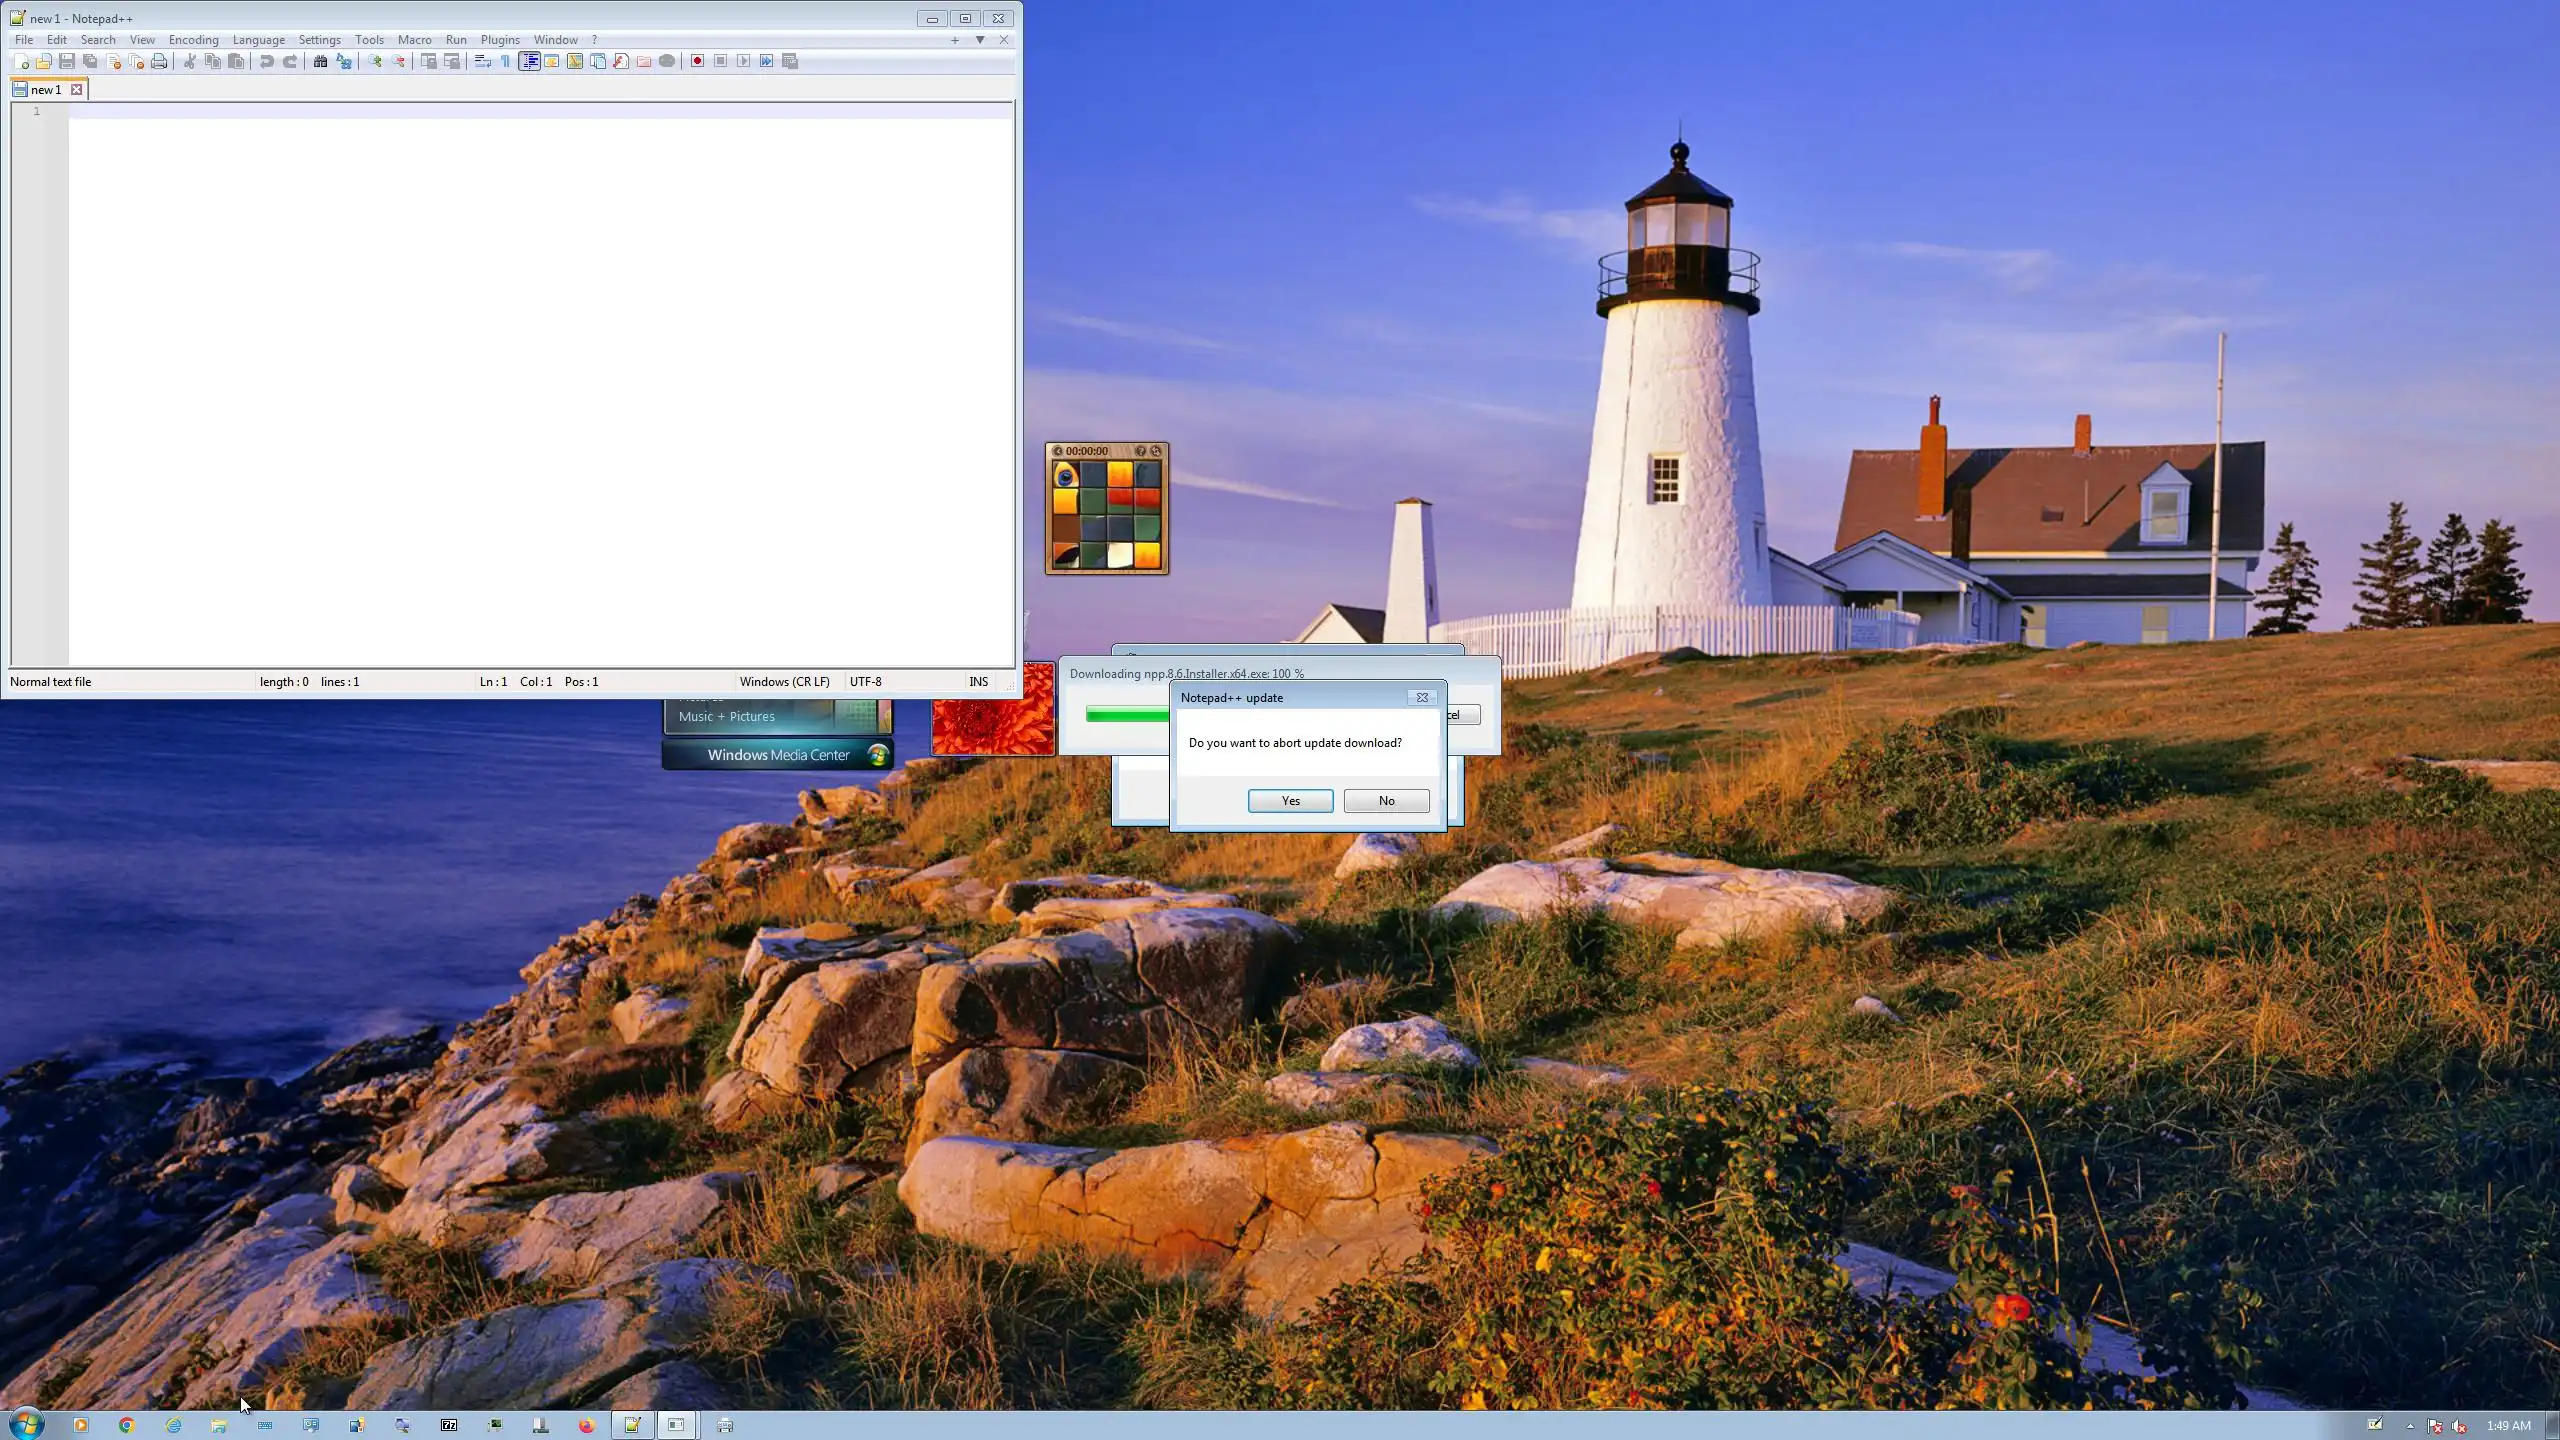Toggle the indent guide toolbar button
This screenshot has width=2560, height=1440.
(x=529, y=61)
